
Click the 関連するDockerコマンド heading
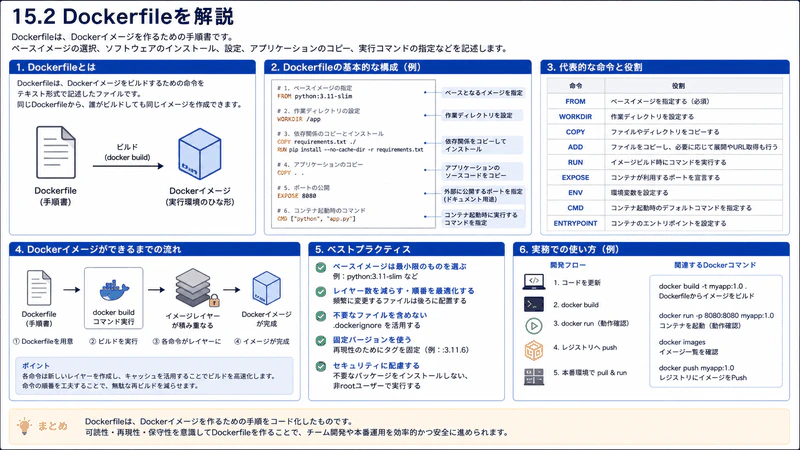click(715, 265)
